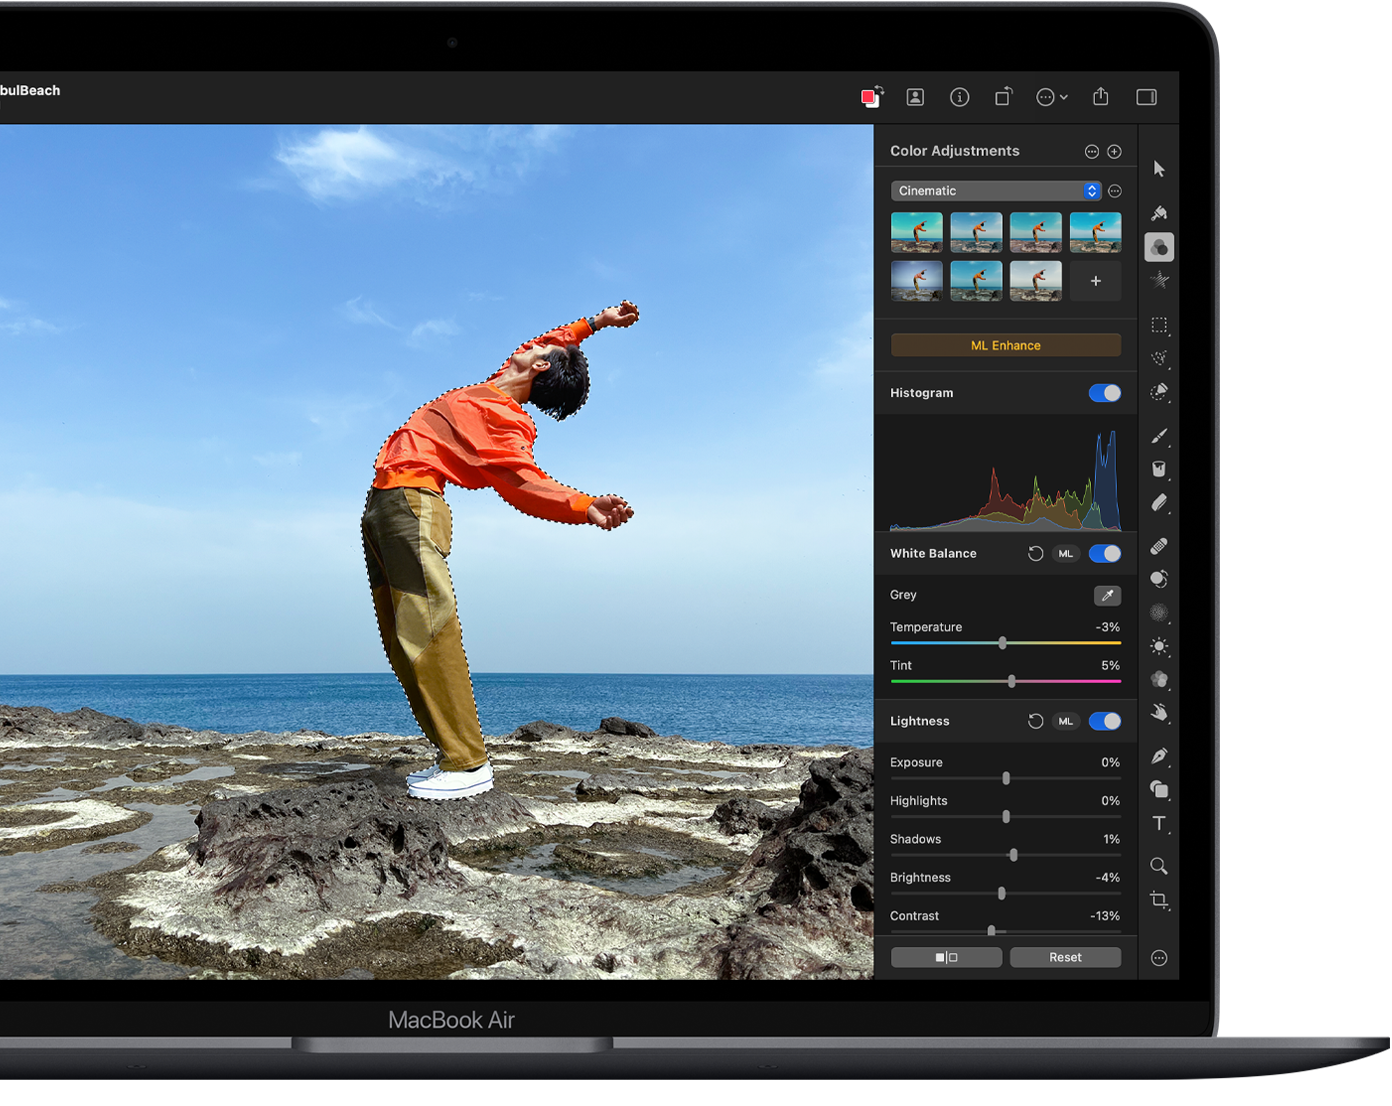Turn off the White Balance adjustment
1392x1106 pixels.
1105,554
